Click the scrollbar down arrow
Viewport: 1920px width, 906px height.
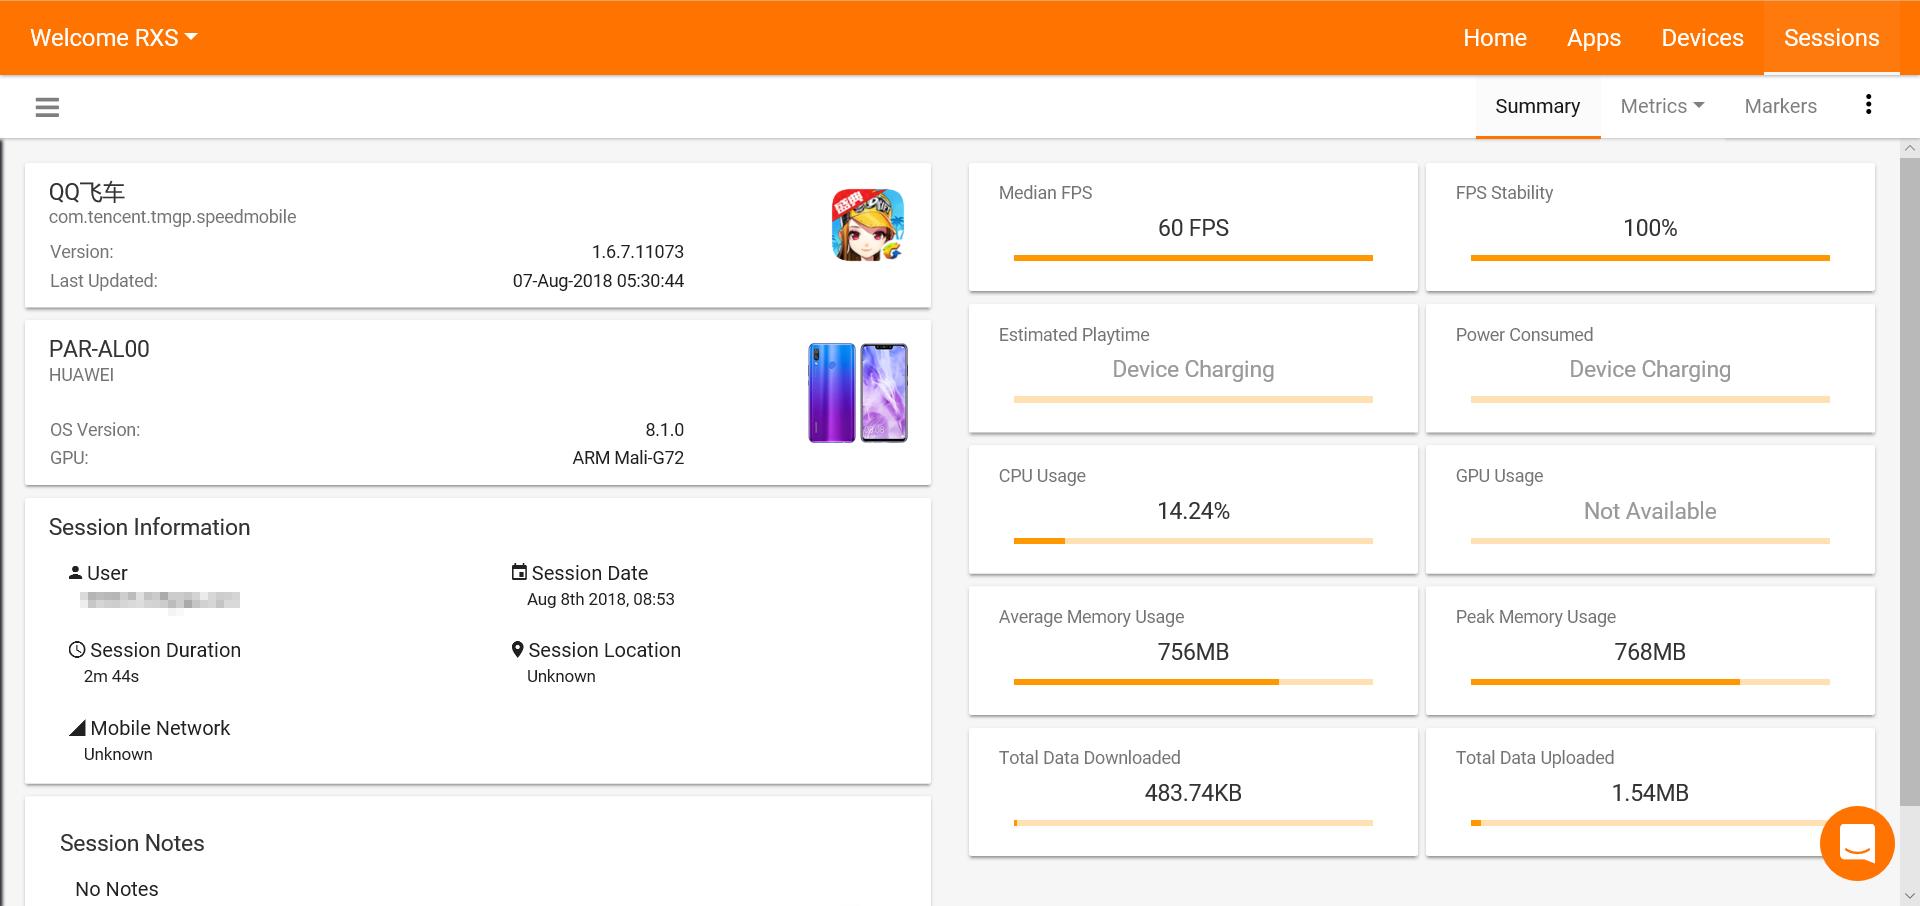[1910, 896]
